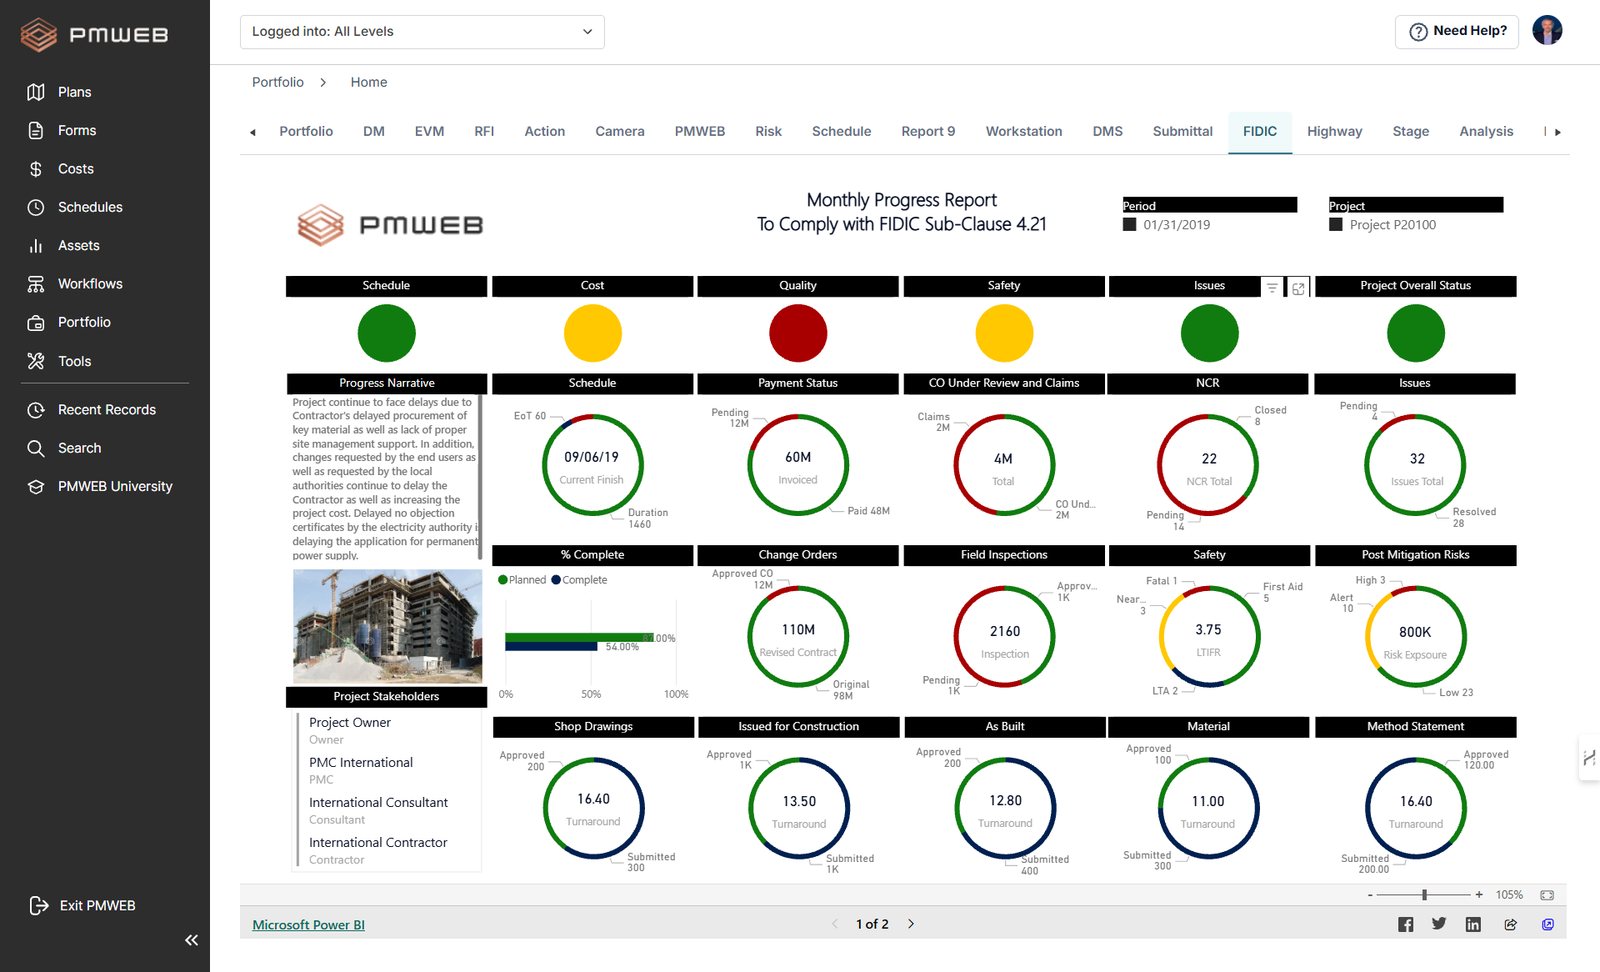
Task: Open Schedules clock icon in sidebar
Action: pos(36,207)
